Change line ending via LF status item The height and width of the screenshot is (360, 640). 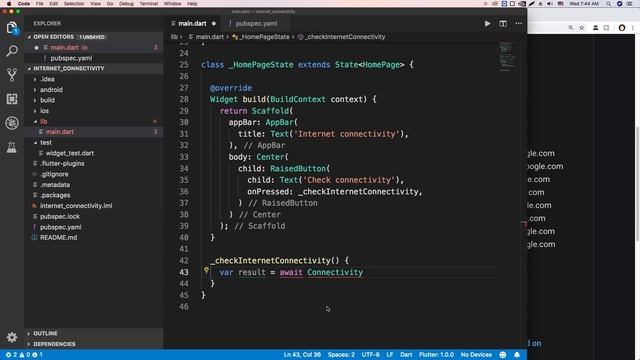pyautogui.click(x=390, y=355)
